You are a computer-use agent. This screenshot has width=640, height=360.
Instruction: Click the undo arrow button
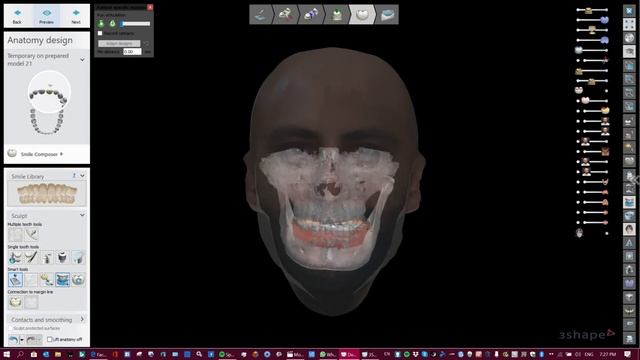13,339
